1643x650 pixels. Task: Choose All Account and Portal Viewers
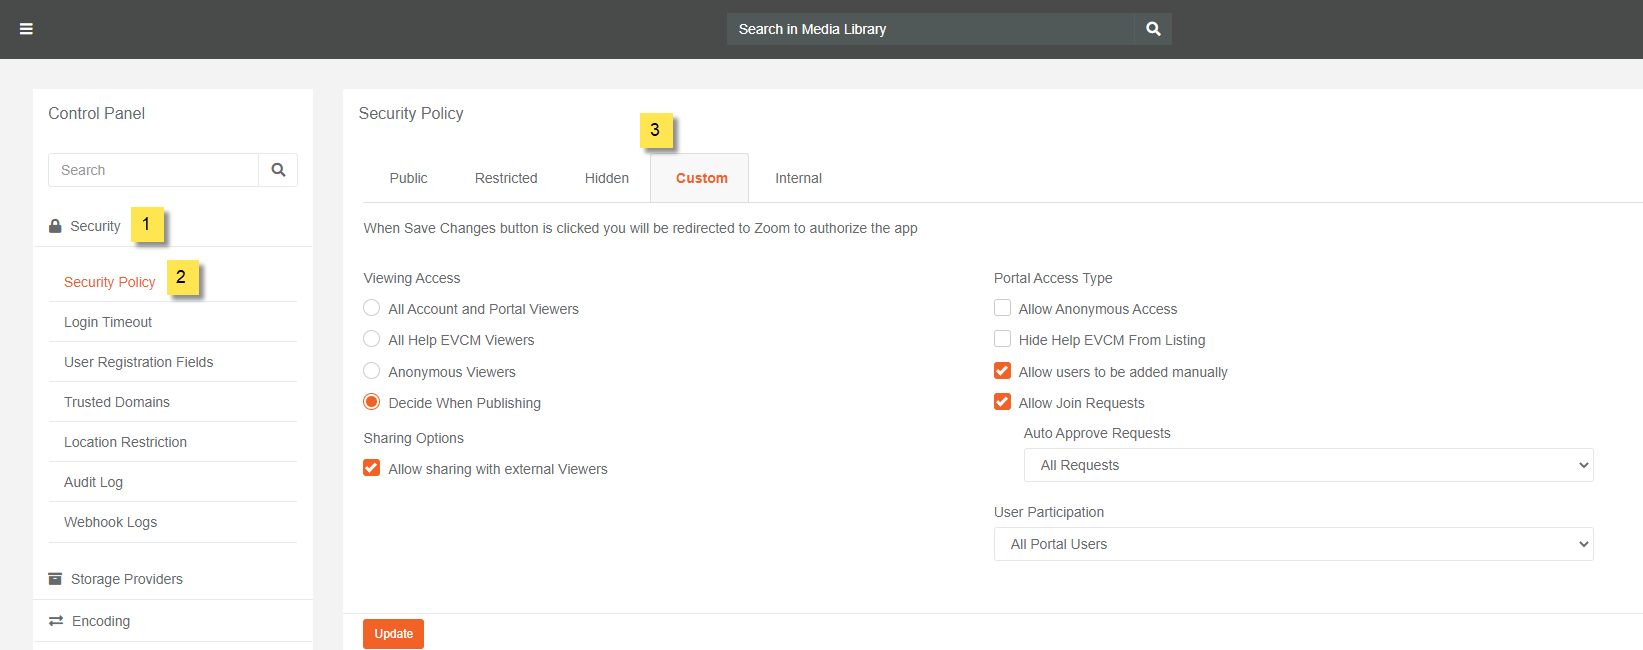tap(372, 308)
